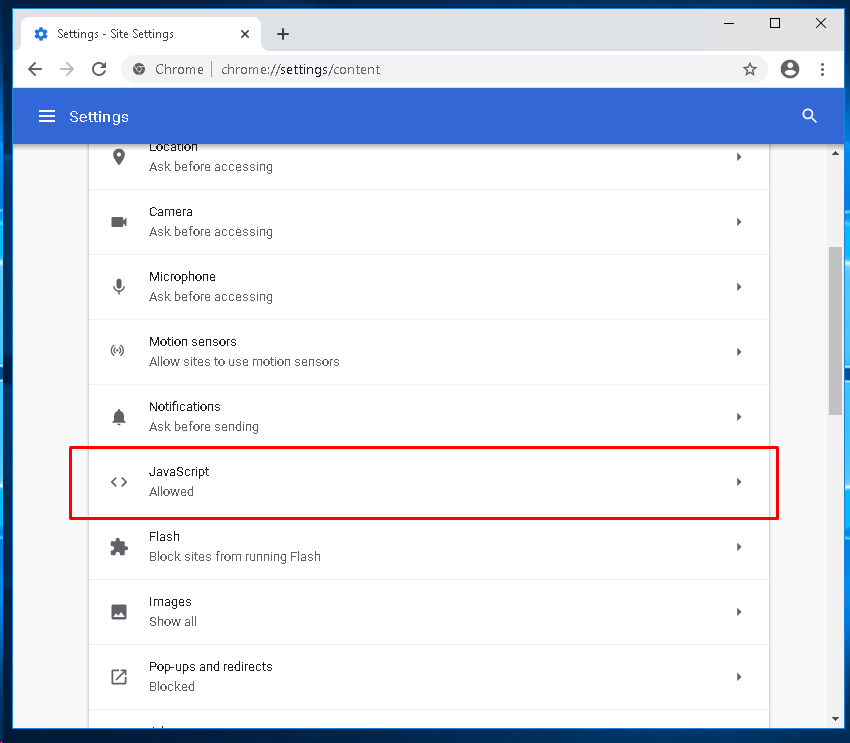Open the Notifications settings entry
Image resolution: width=850 pixels, height=743 pixels.
pyautogui.click(x=429, y=417)
